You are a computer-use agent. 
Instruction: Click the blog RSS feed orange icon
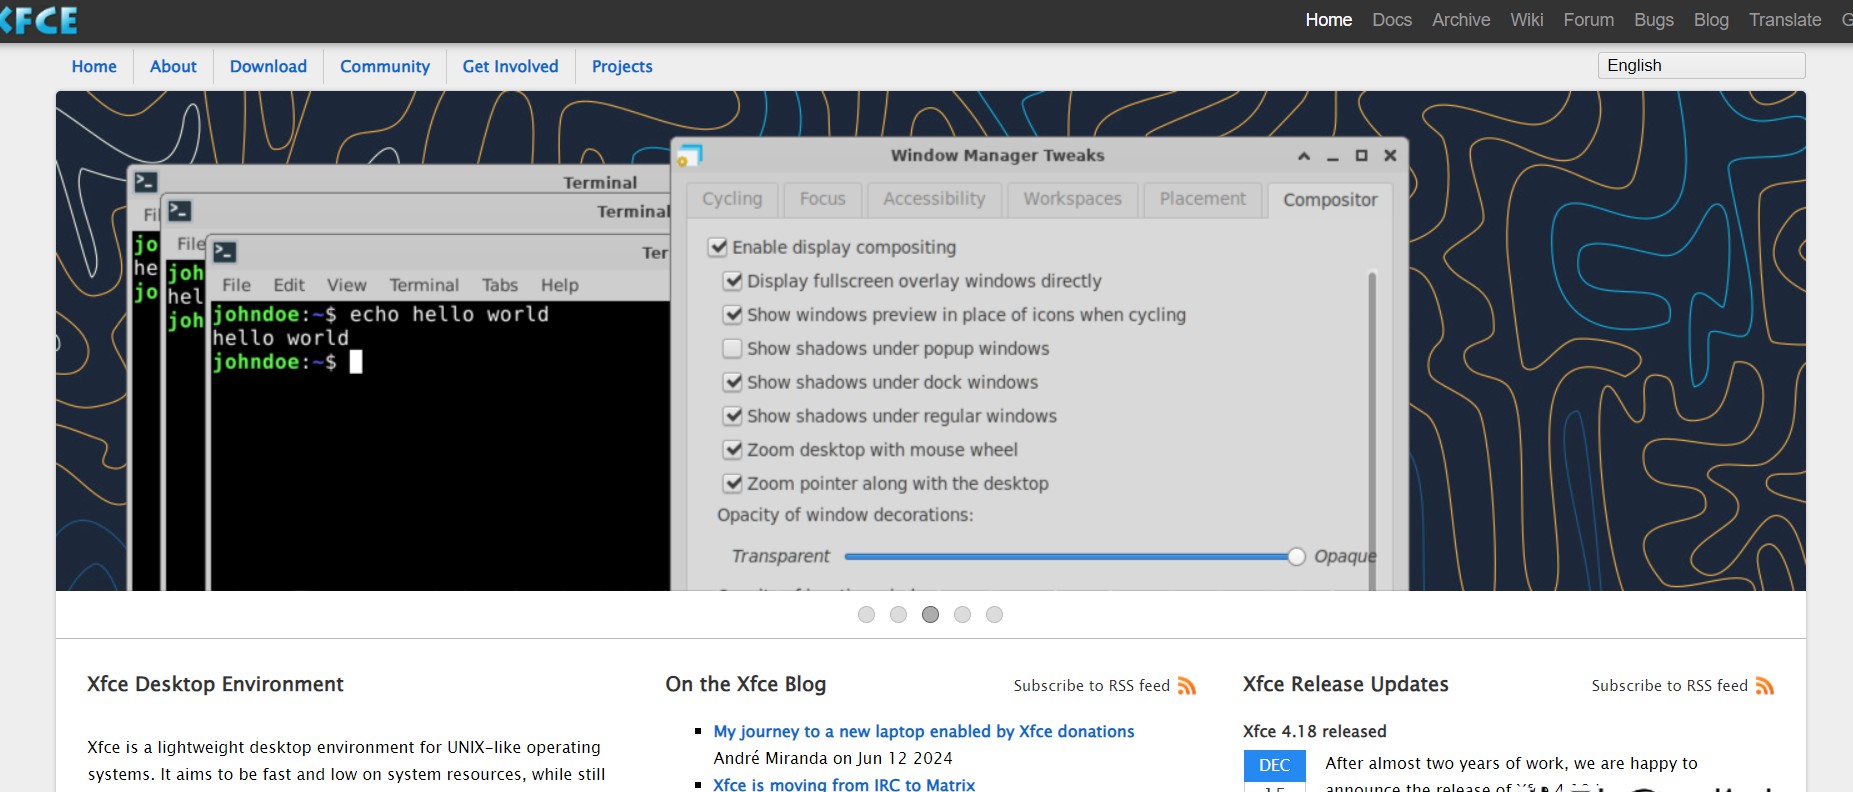1186,686
